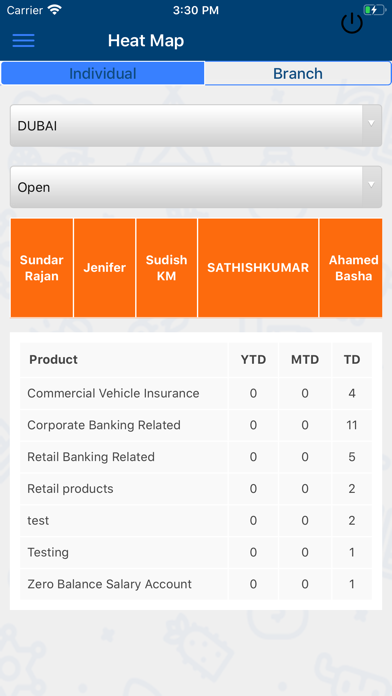Select the Sundar Rajan tile
392x696 pixels.
42,268
